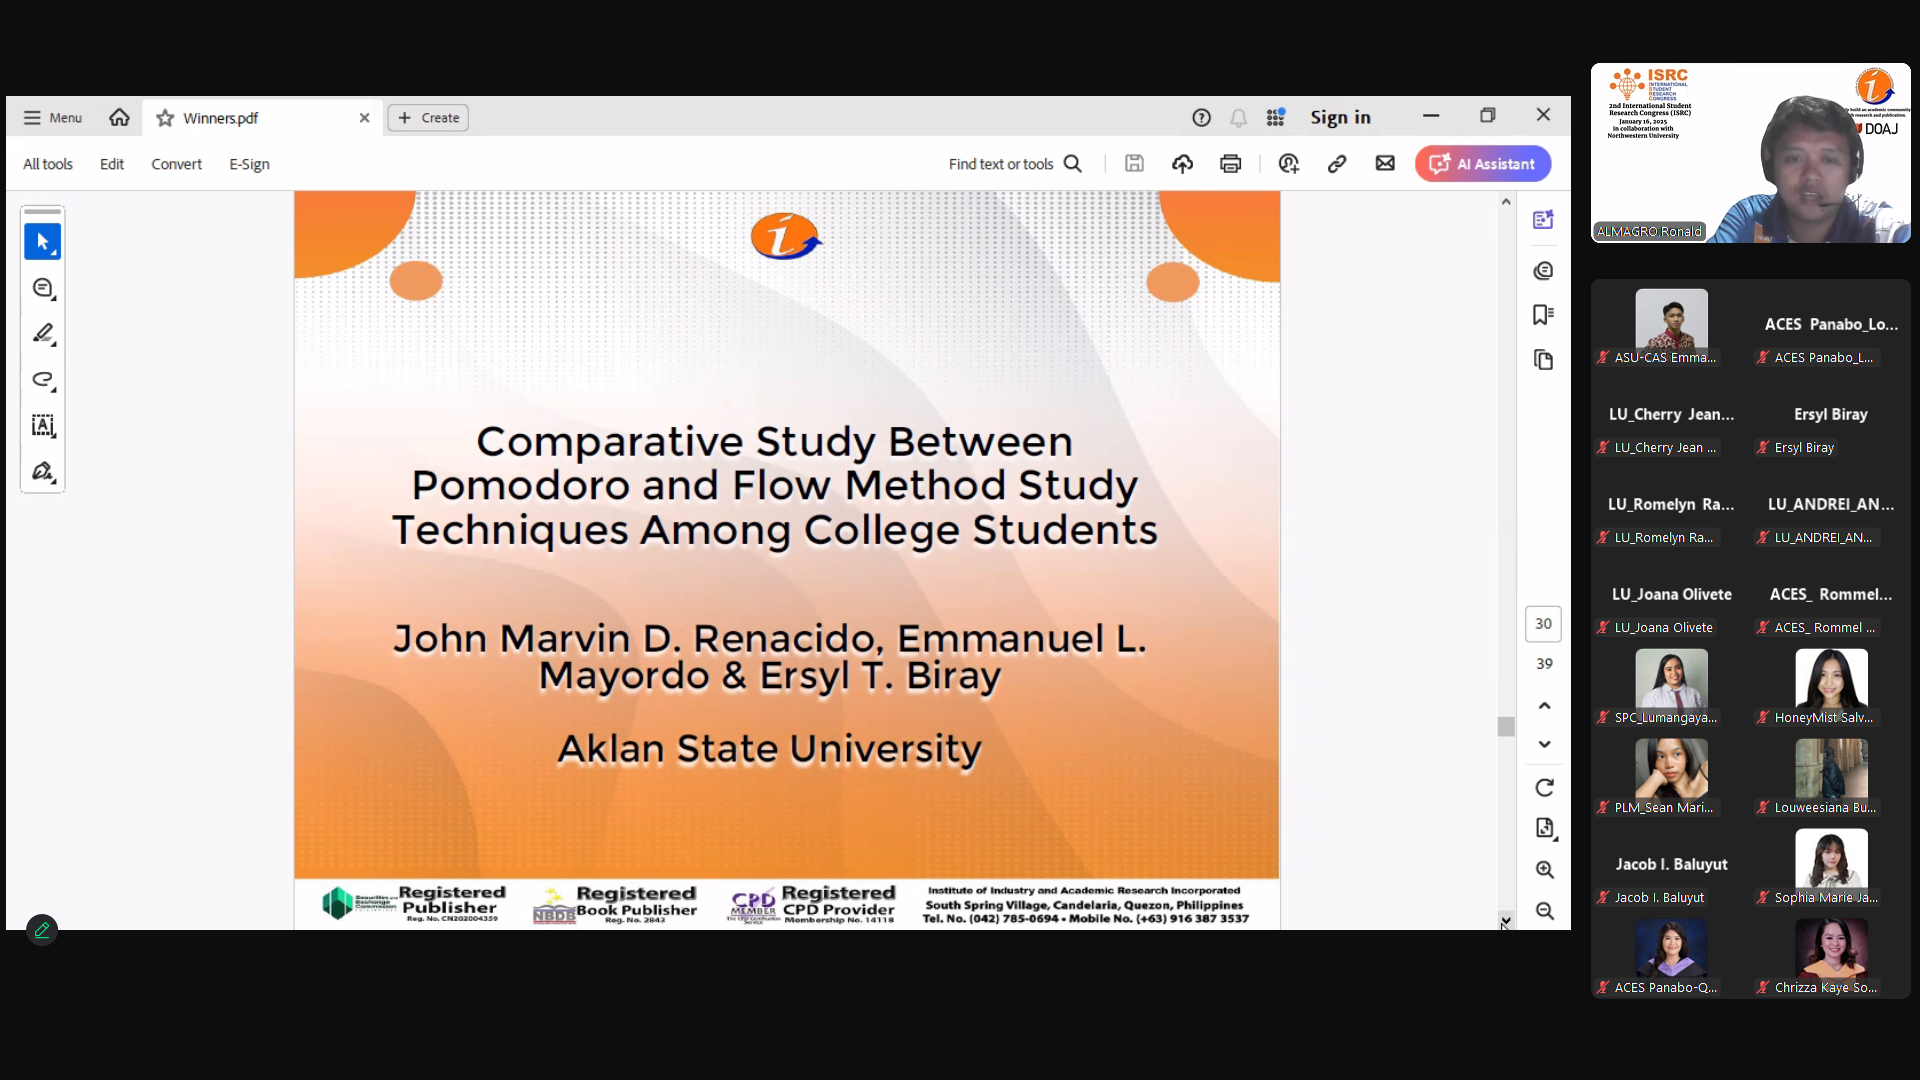Image resolution: width=1920 pixels, height=1080 pixels.
Task: Open the E-Sign menu
Action: point(249,164)
